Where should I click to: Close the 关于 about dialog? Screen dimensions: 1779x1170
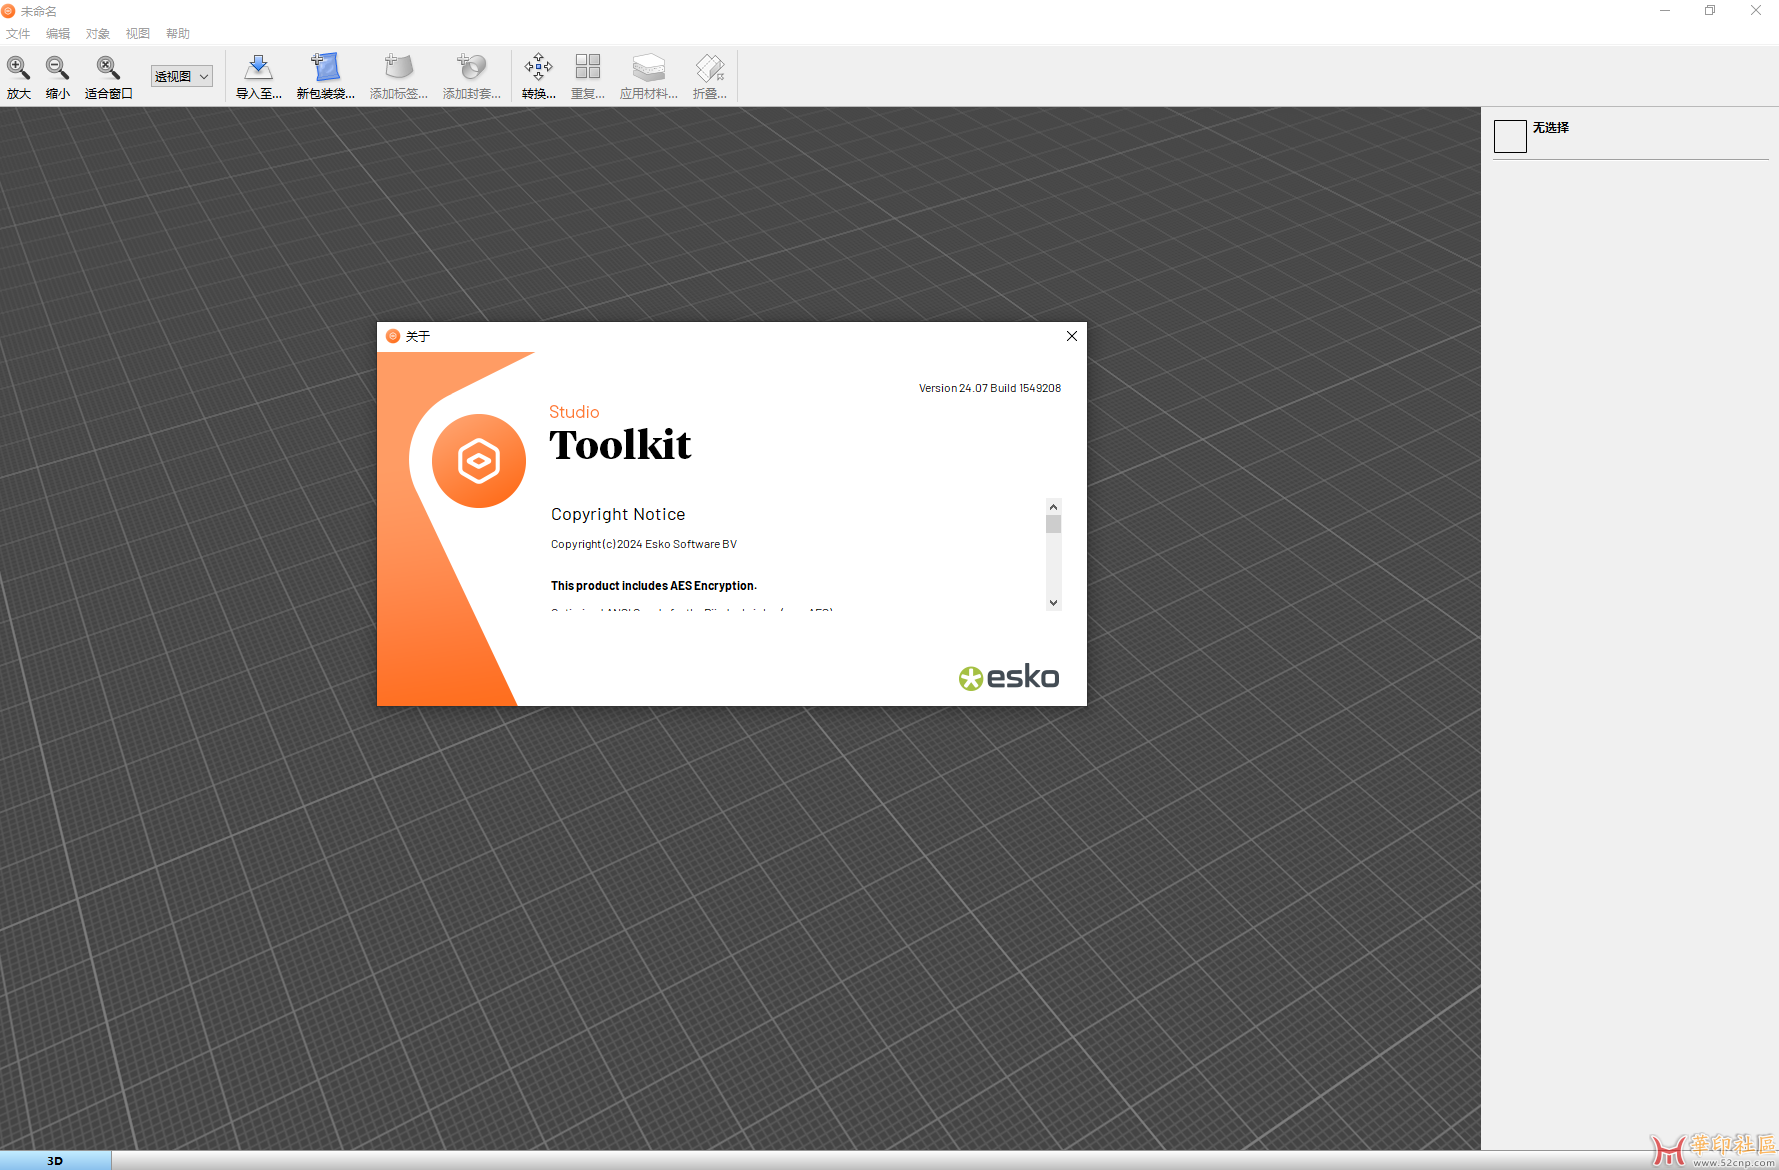(x=1071, y=336)
